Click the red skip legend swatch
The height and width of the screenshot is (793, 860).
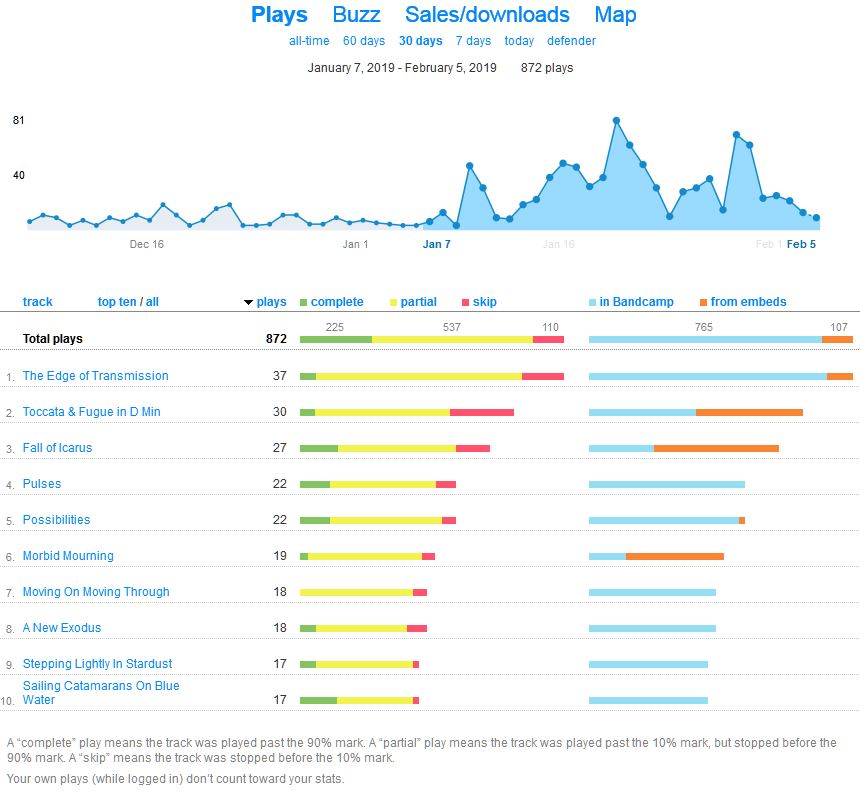point(465,302)
